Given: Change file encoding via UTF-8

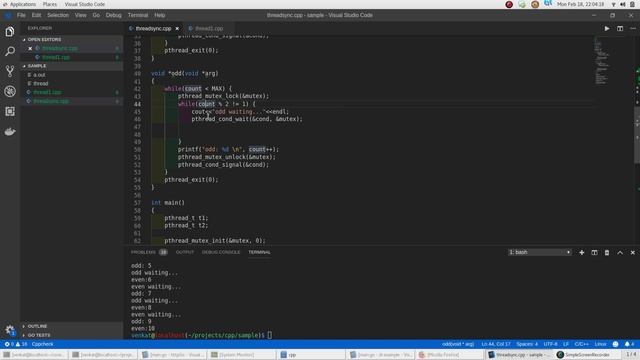Looking at the screenshot, I should tap(551, 344).
